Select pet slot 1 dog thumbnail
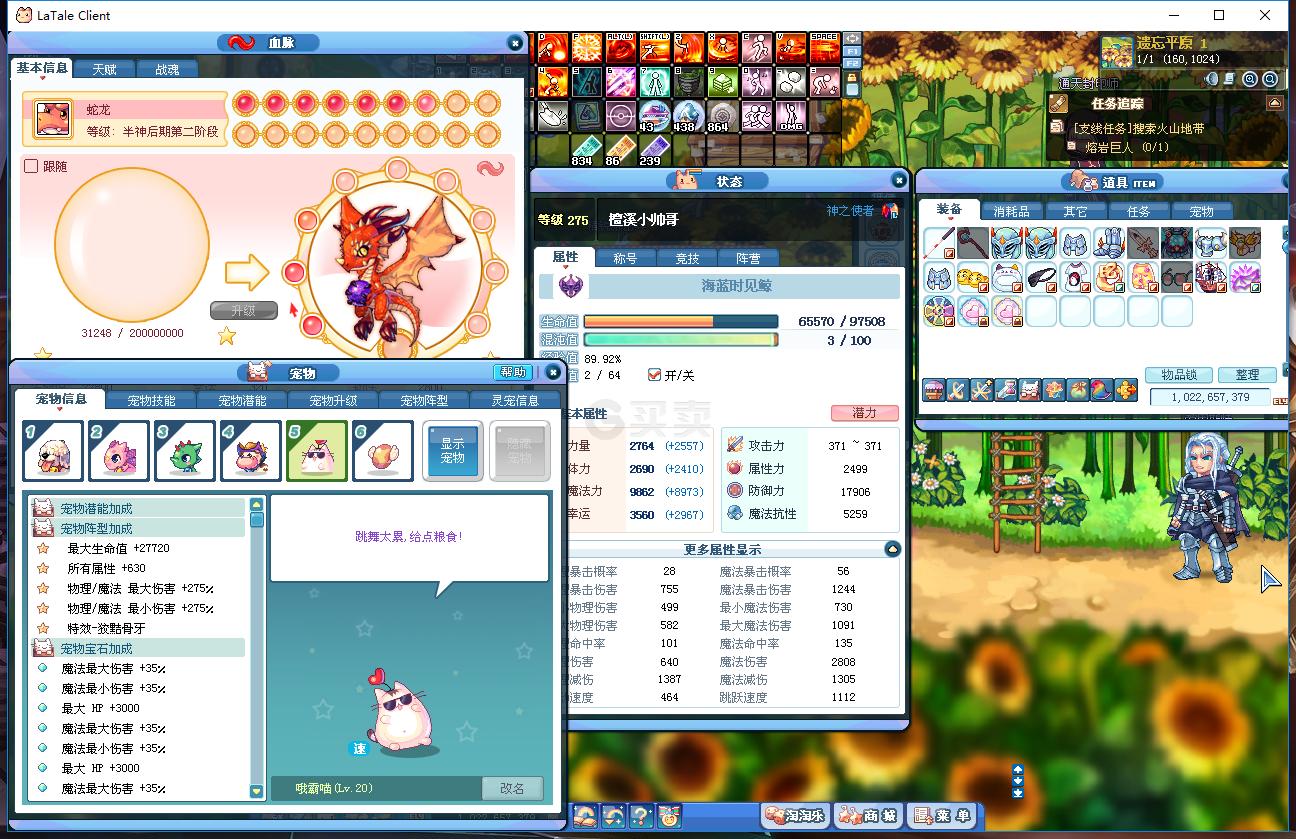1296x839 pixels. coord(53,451)
